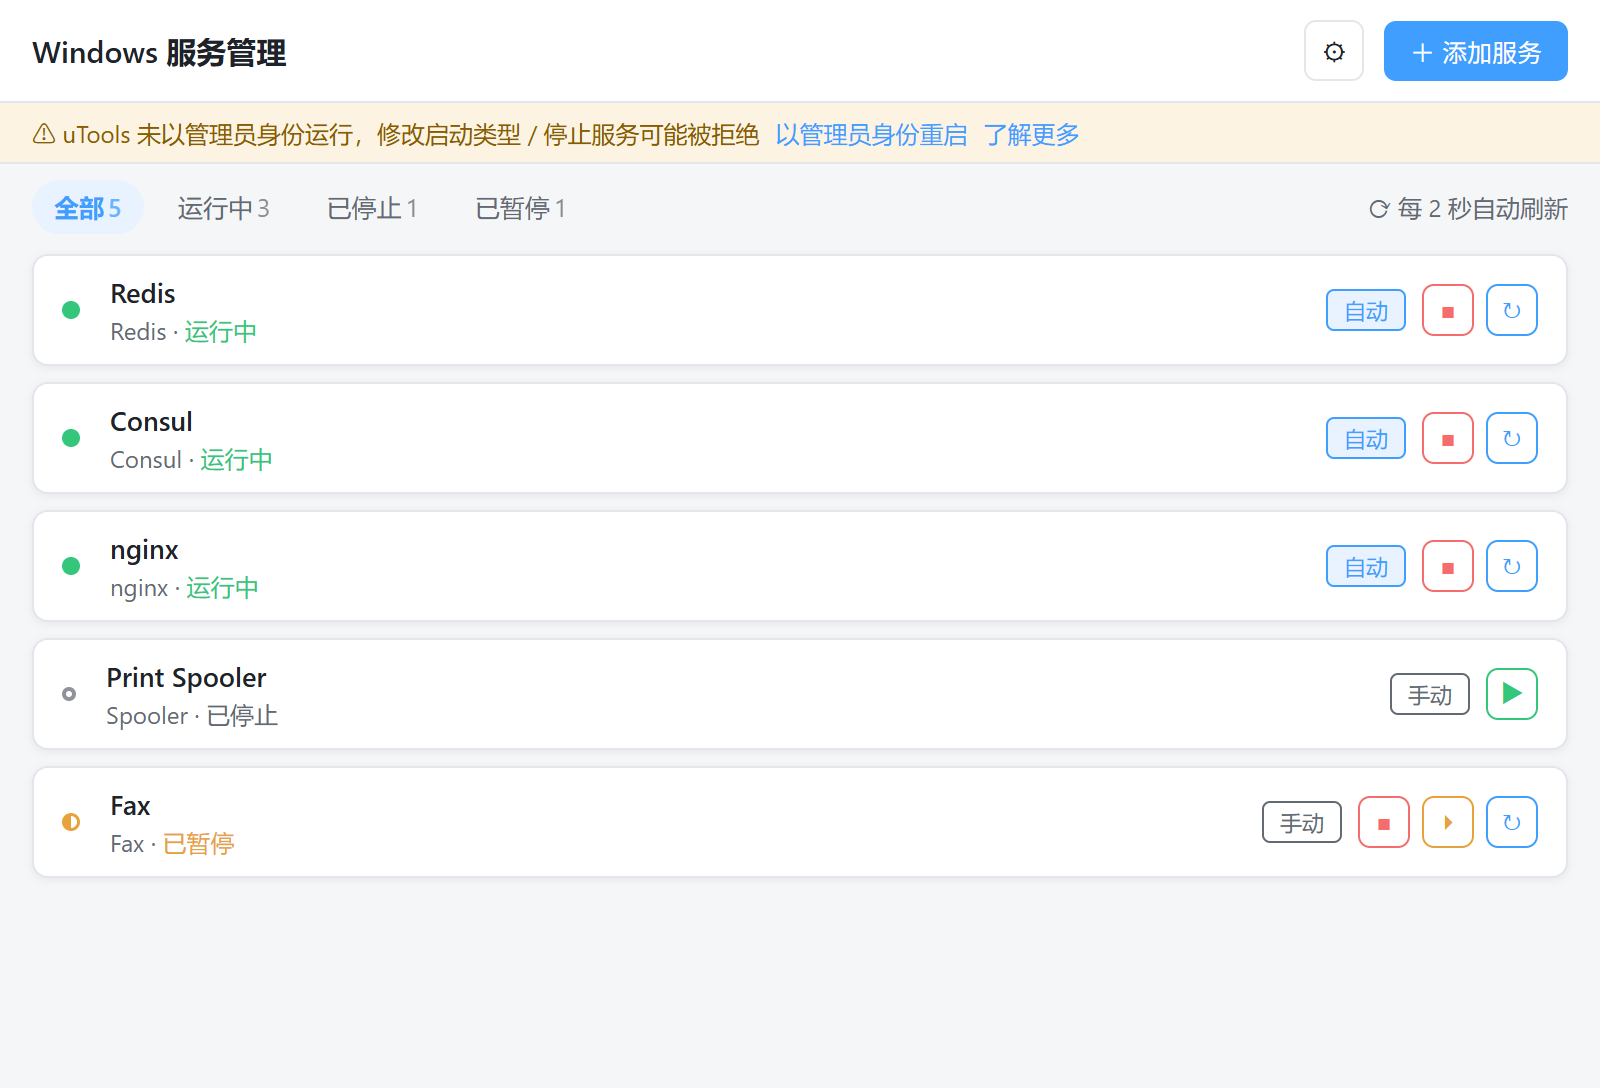Change nginx startup type from 自动
The height and width of the screenshot is (1088, 1600).
pyautogui.click(x=1366, y=566)
